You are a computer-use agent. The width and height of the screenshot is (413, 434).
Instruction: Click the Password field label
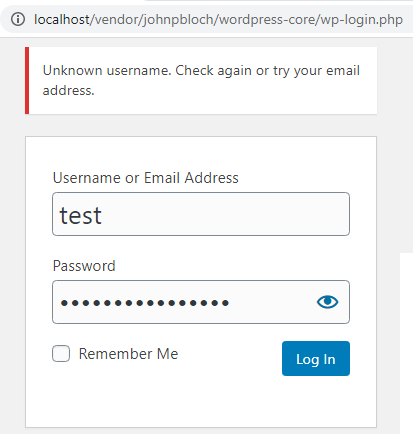click(84, 266)
